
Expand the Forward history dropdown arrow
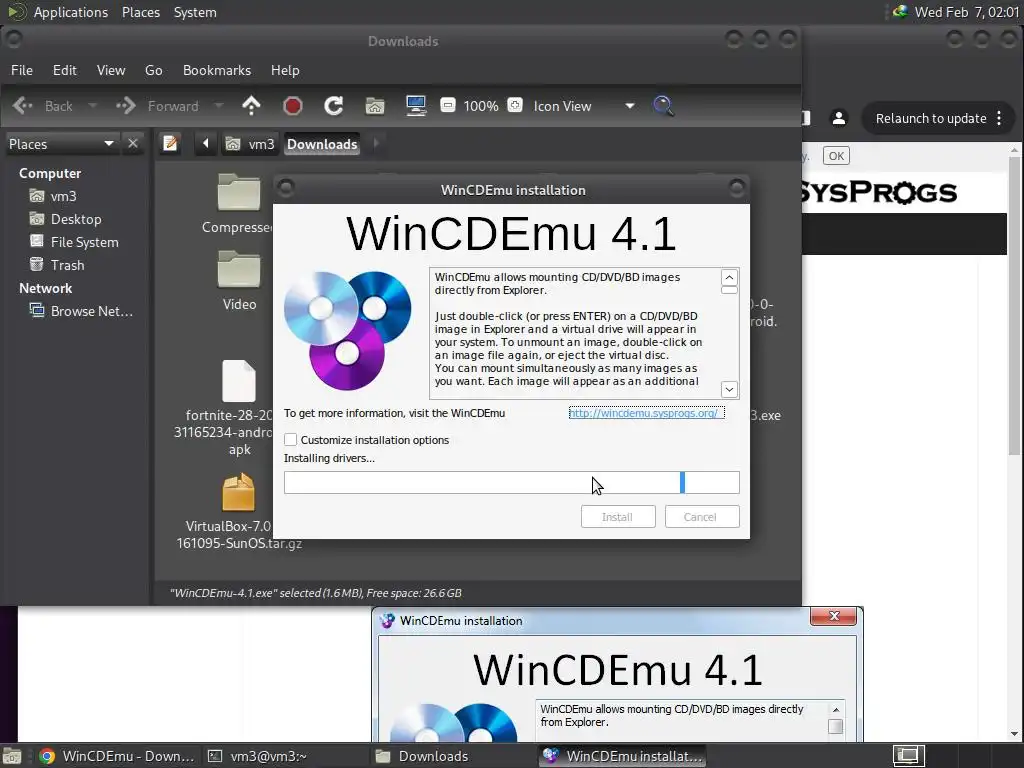(219, 106)
